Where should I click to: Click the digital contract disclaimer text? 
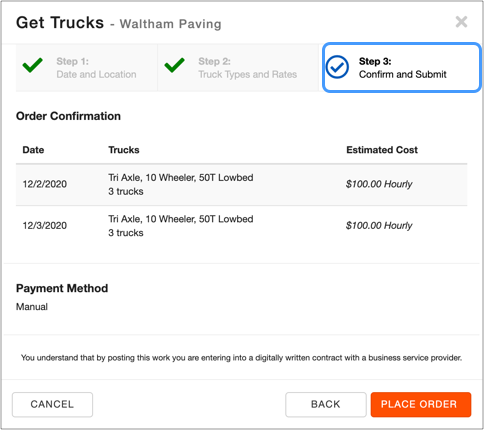tap(242, 358)
